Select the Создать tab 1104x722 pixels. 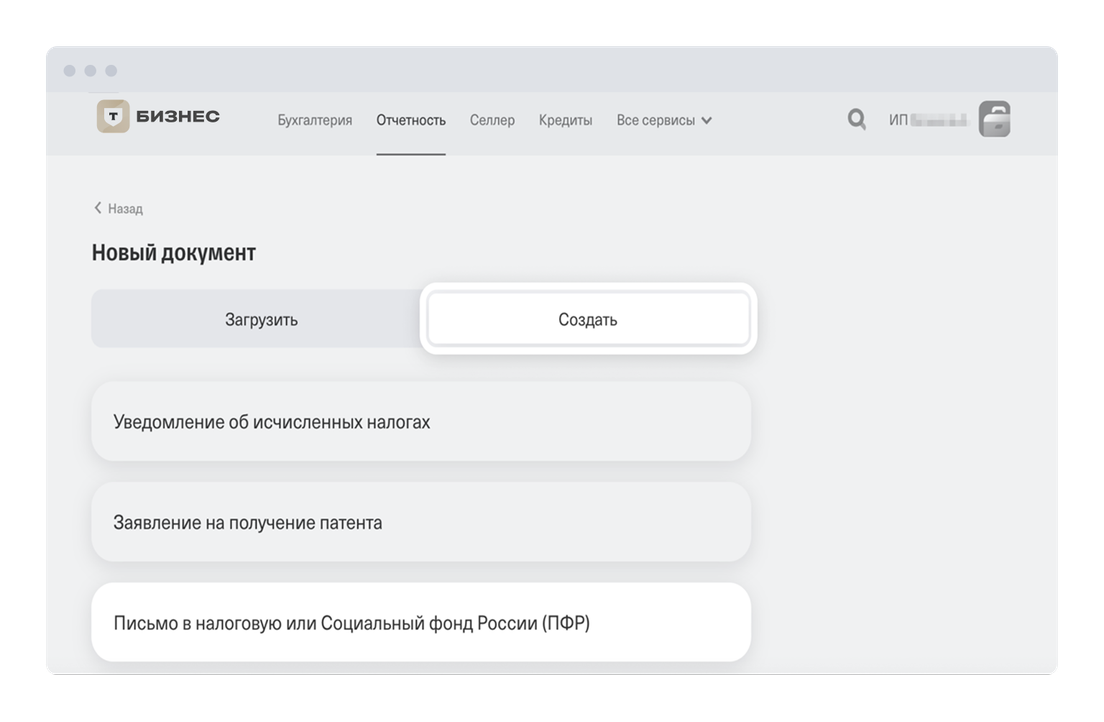[x=588, y=320]
